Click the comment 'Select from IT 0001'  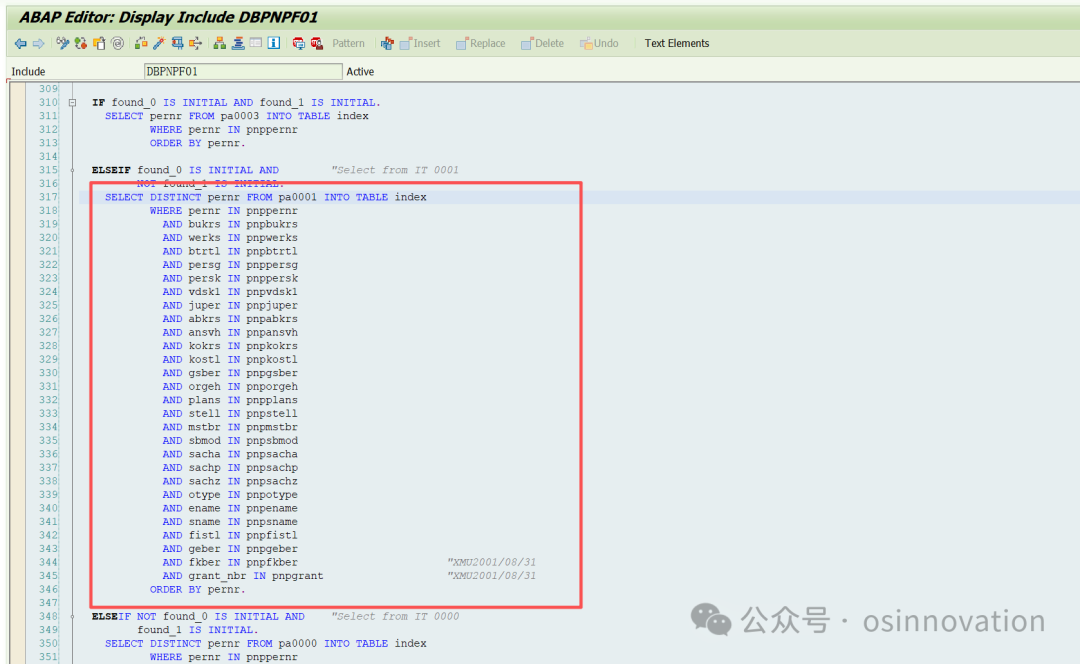coord(395,170)
